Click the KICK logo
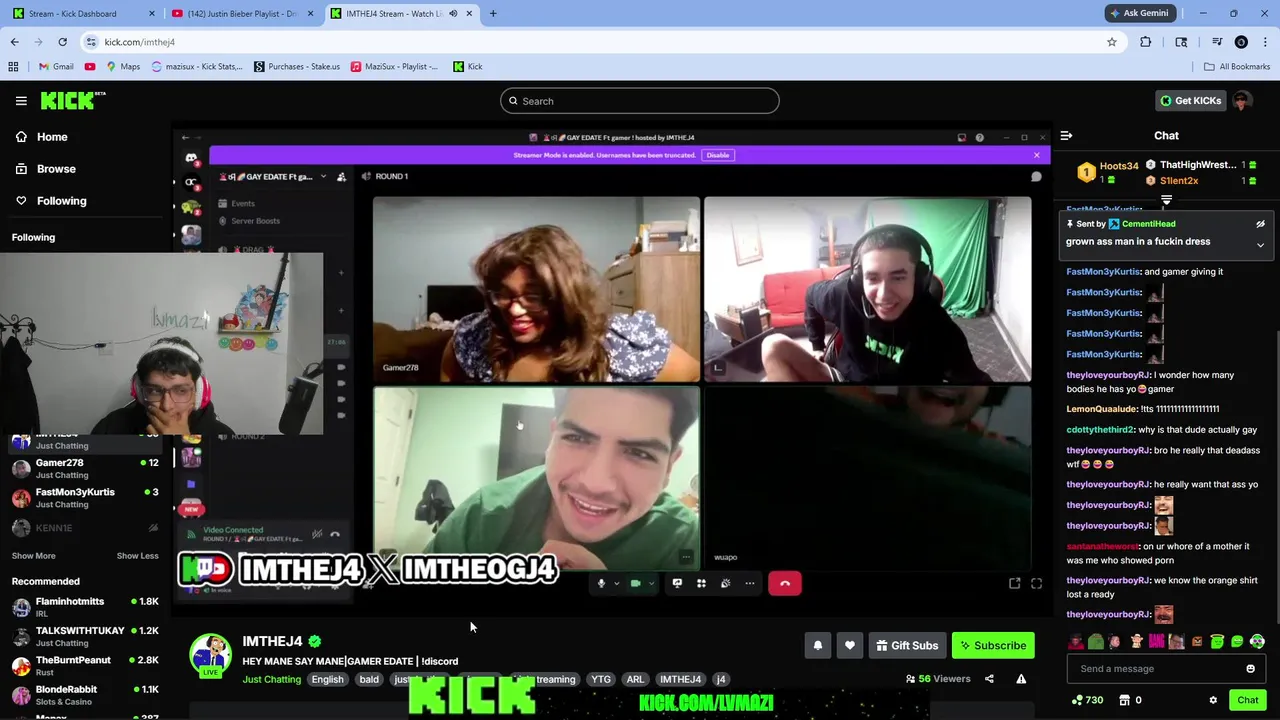1280x720 pixels. coord(72,100)
